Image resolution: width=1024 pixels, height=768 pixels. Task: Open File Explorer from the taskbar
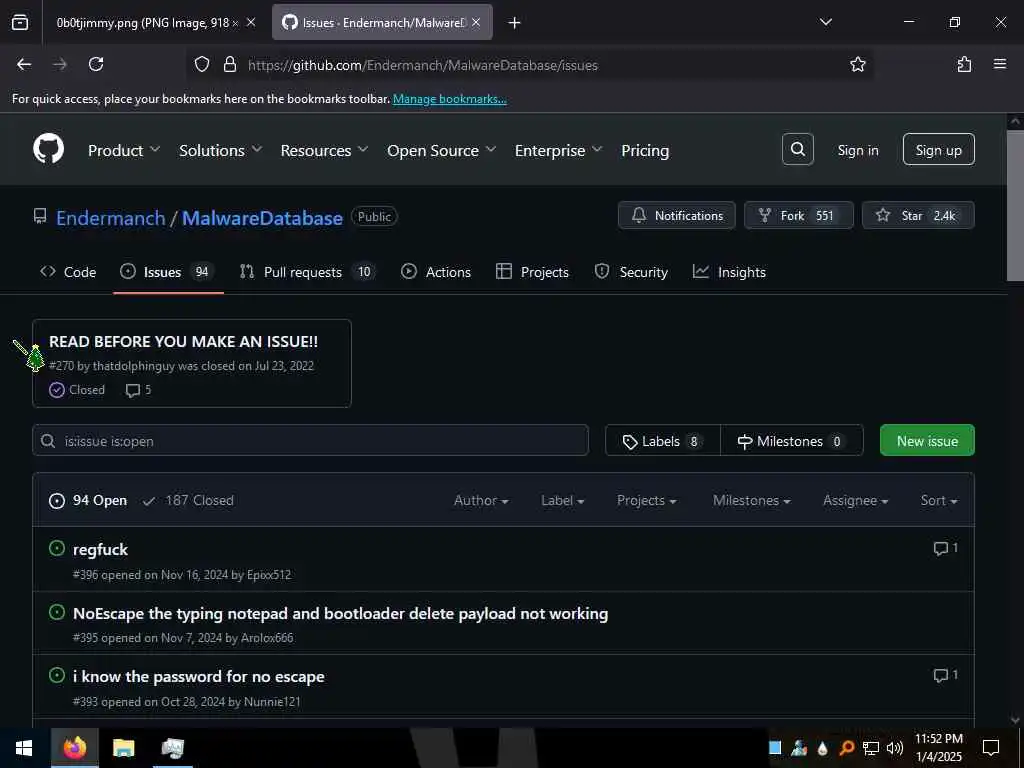pos(123,748)
